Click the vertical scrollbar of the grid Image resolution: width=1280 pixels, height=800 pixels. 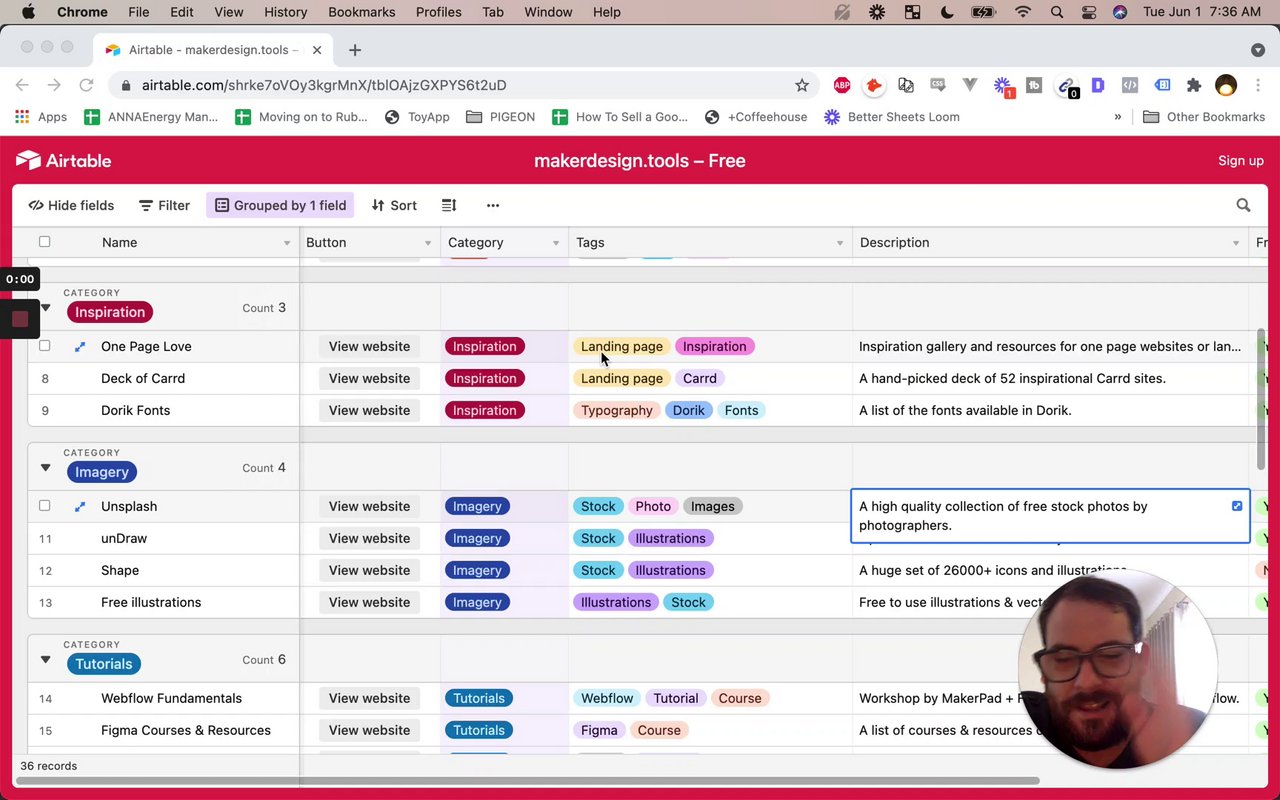1260,400
